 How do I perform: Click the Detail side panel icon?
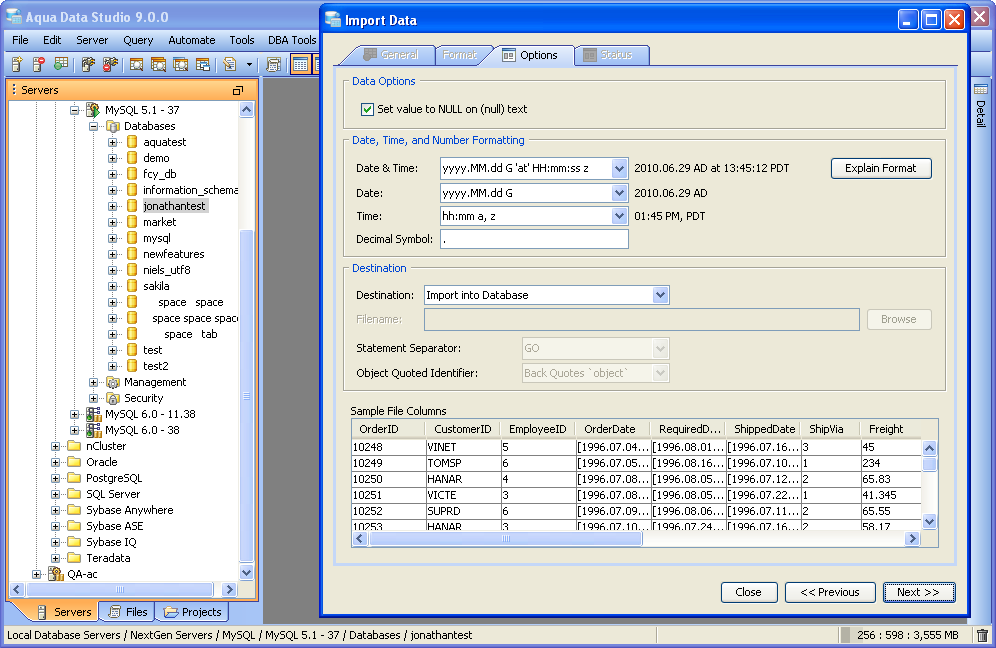tap(981, 90)
